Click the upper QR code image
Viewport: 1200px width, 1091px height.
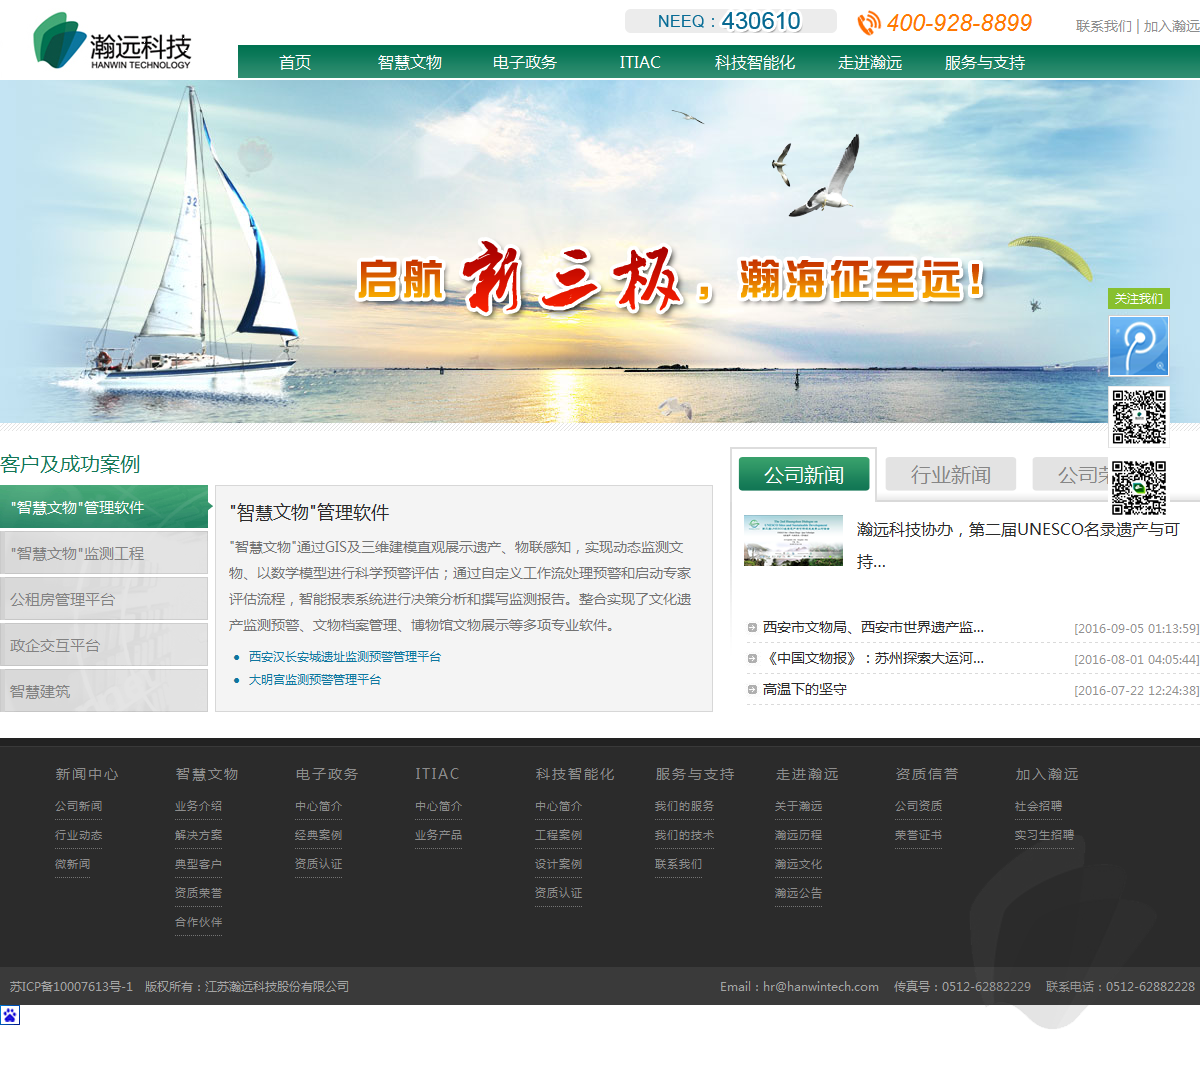click(1139, 417)
